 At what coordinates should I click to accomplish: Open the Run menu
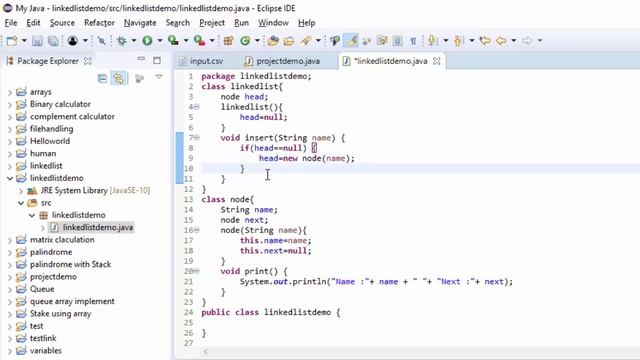[241, 23]
